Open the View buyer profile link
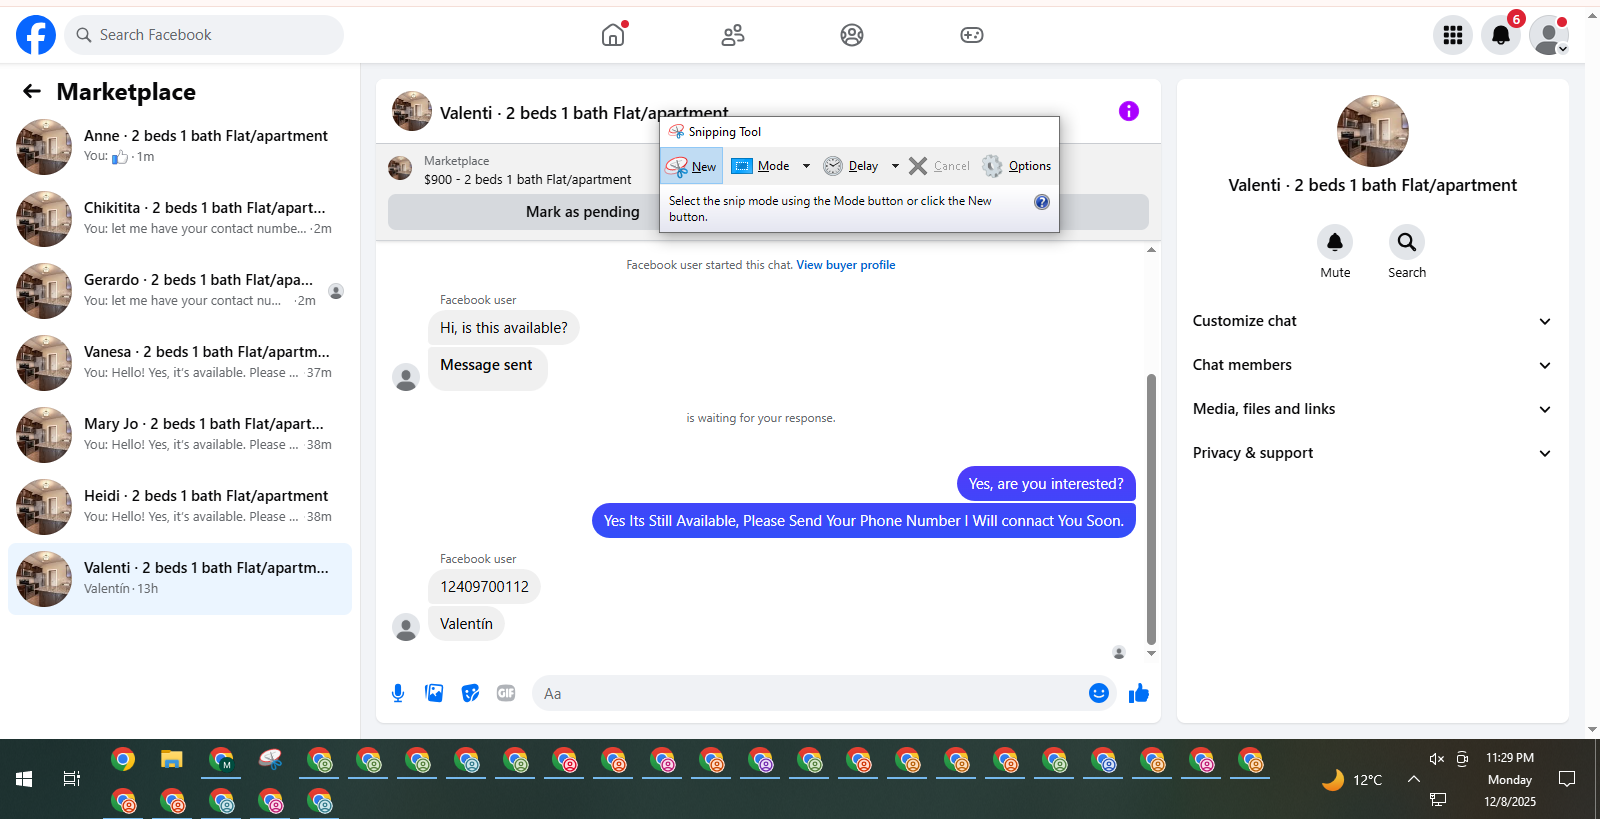Screen dimensions: 1600x819 point(846,265)
